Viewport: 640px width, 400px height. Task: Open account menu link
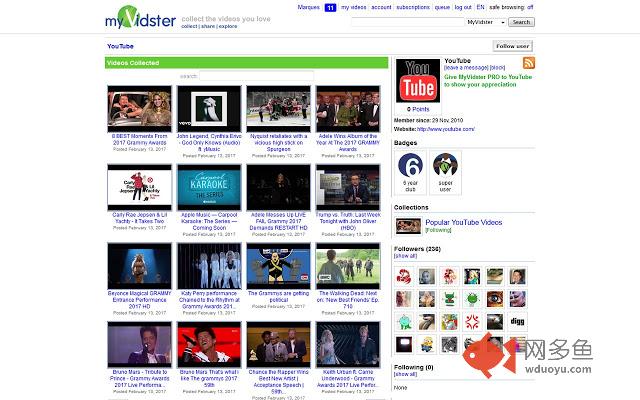pyautogui.click(x=381, y=7)
